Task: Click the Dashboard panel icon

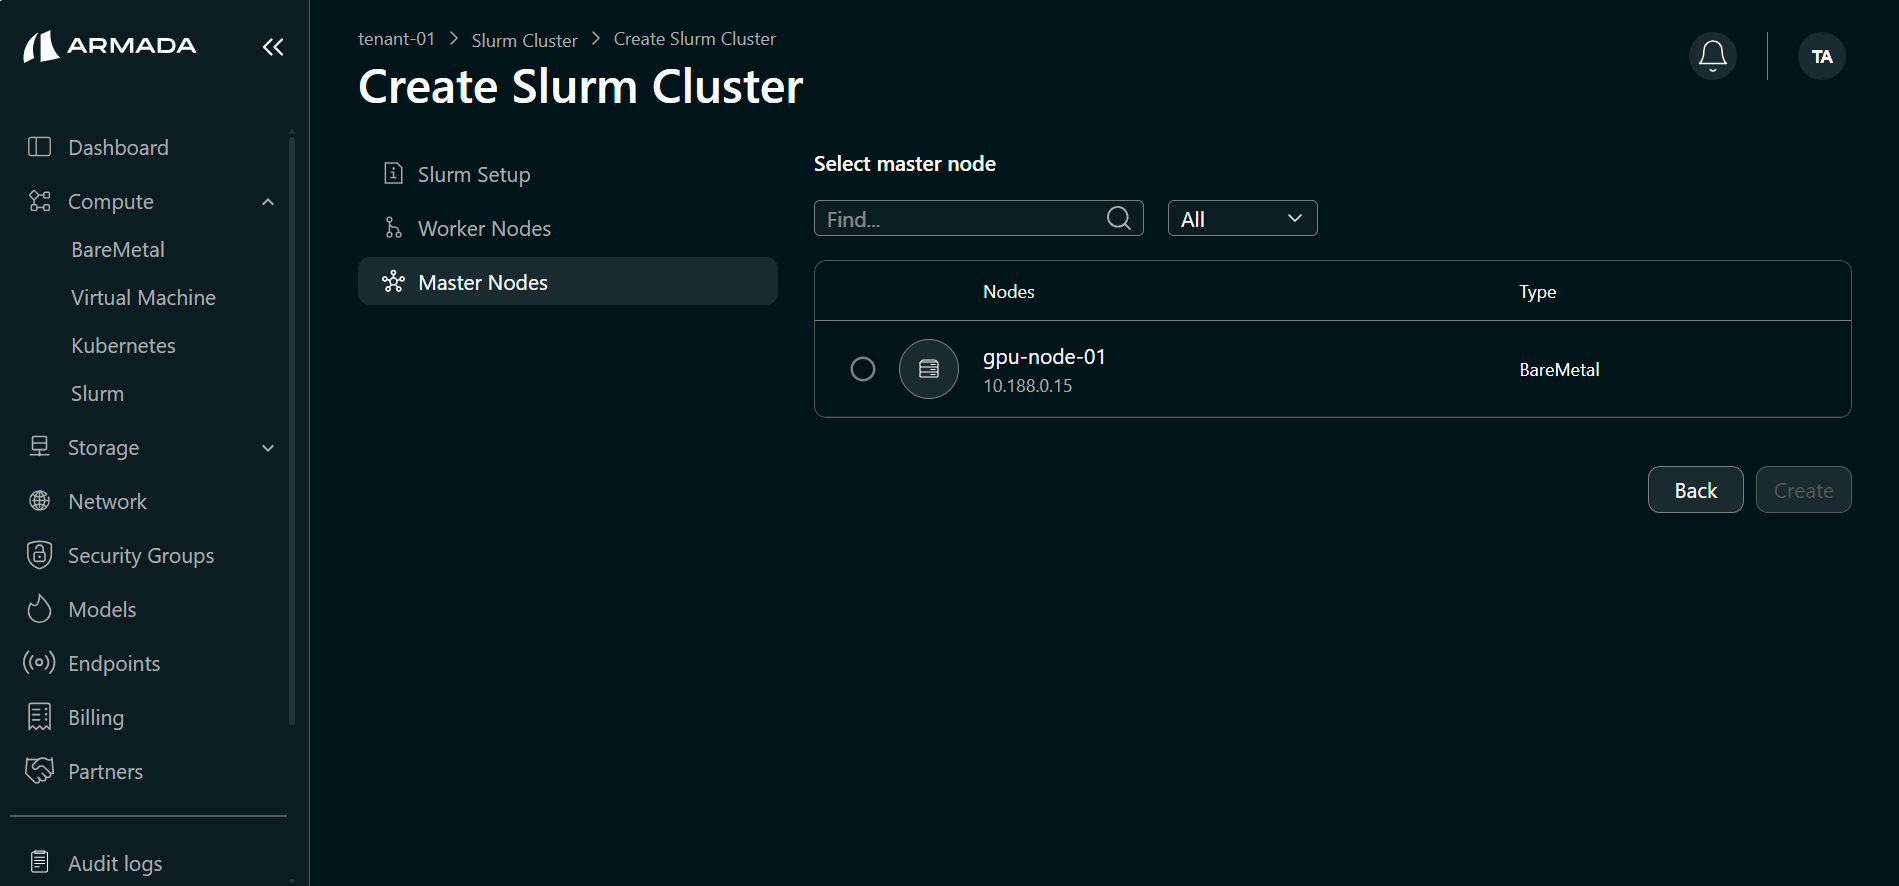Action: [39, 147]
